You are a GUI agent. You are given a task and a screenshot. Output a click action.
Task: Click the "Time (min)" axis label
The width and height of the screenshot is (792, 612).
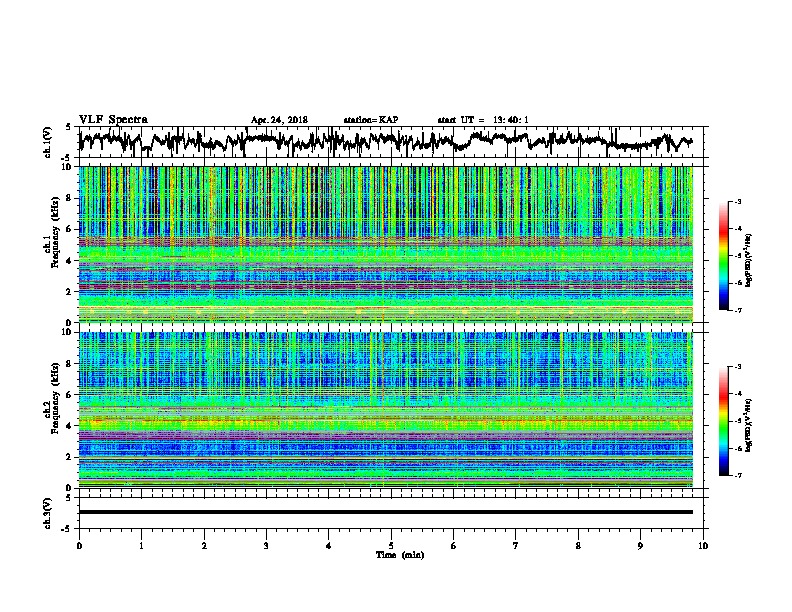coord(400,555)
